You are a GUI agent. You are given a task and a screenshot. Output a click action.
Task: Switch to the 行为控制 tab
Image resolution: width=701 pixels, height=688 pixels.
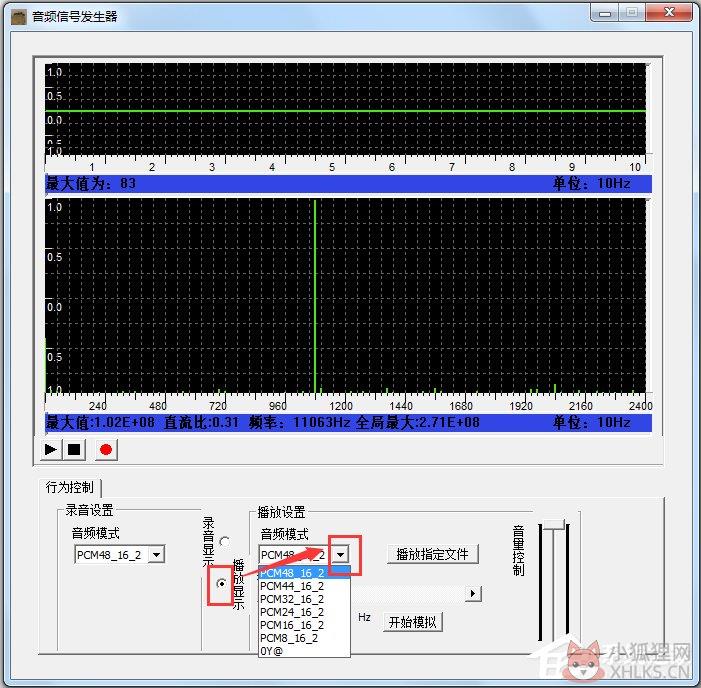(70, 487)
